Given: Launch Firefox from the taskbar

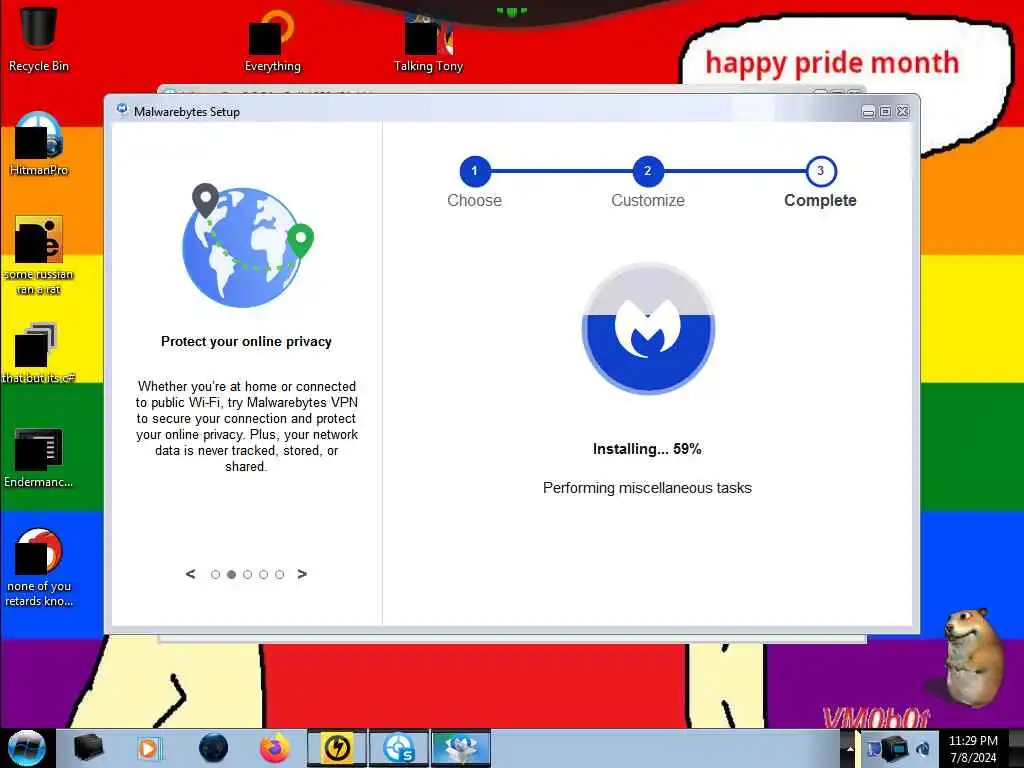Looking at the screenshot, I should tap(274, 748).
